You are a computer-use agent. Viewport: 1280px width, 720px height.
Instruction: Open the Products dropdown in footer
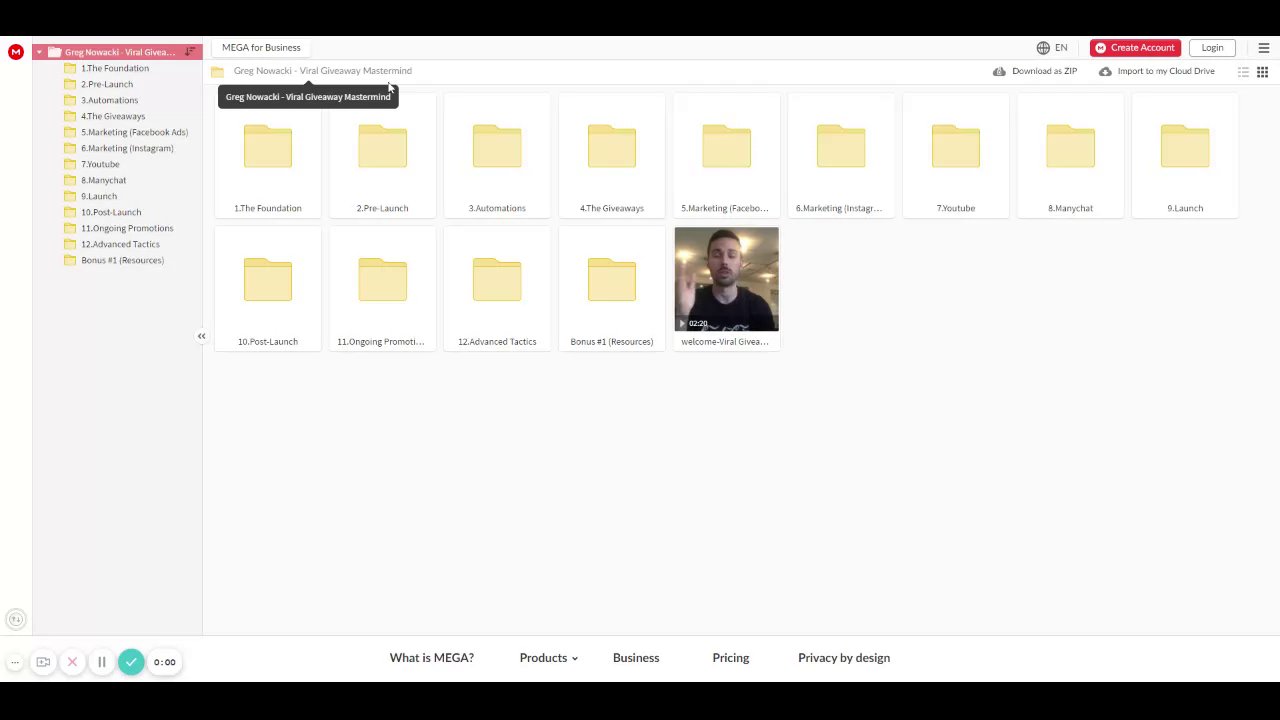(548, 658)
